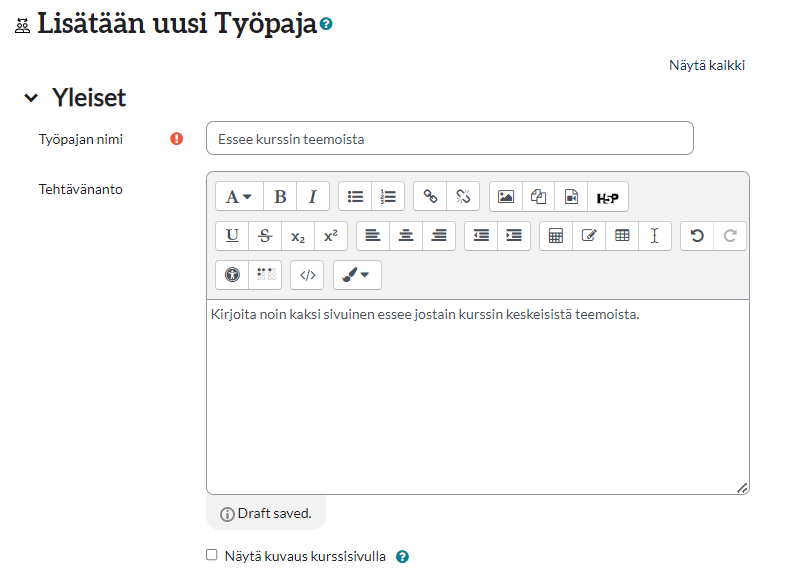
Task: Open the paragraph styles dropdown
Action: tap(238, 197)
